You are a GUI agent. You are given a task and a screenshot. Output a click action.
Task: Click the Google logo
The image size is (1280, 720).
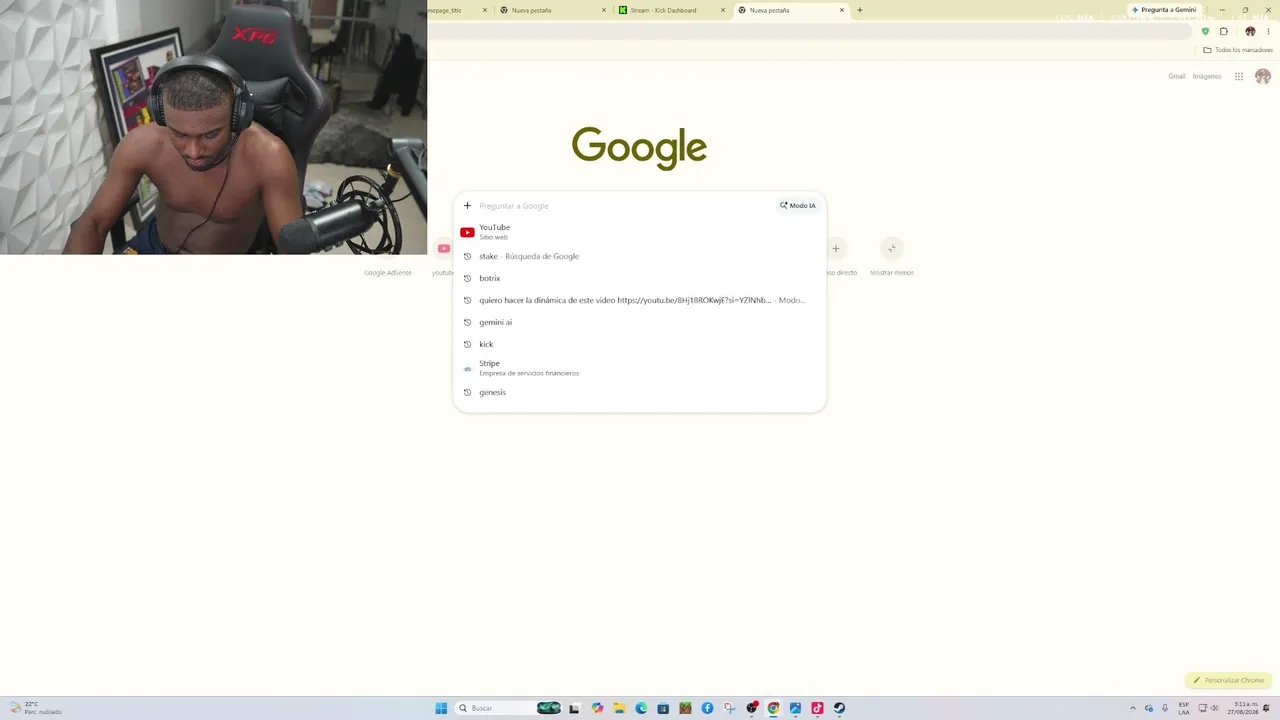click(x=639, y=148)
